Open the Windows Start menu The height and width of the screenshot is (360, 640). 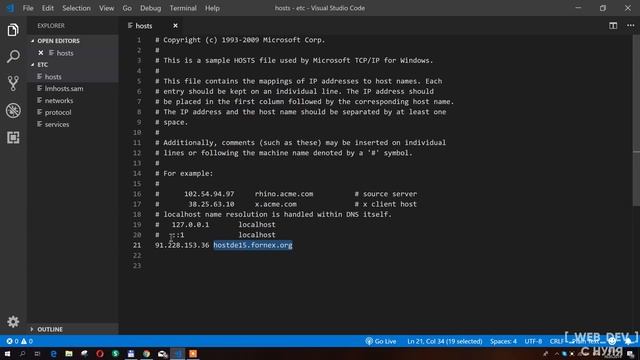(x=7, y=353)
